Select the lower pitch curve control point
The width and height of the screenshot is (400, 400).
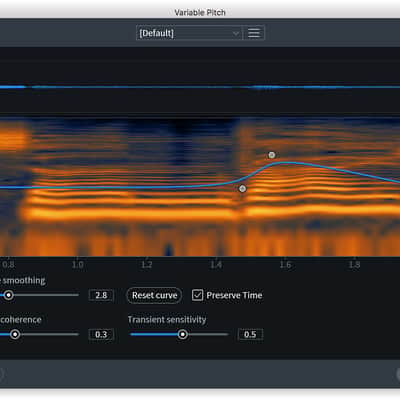[x=243, y=189]
